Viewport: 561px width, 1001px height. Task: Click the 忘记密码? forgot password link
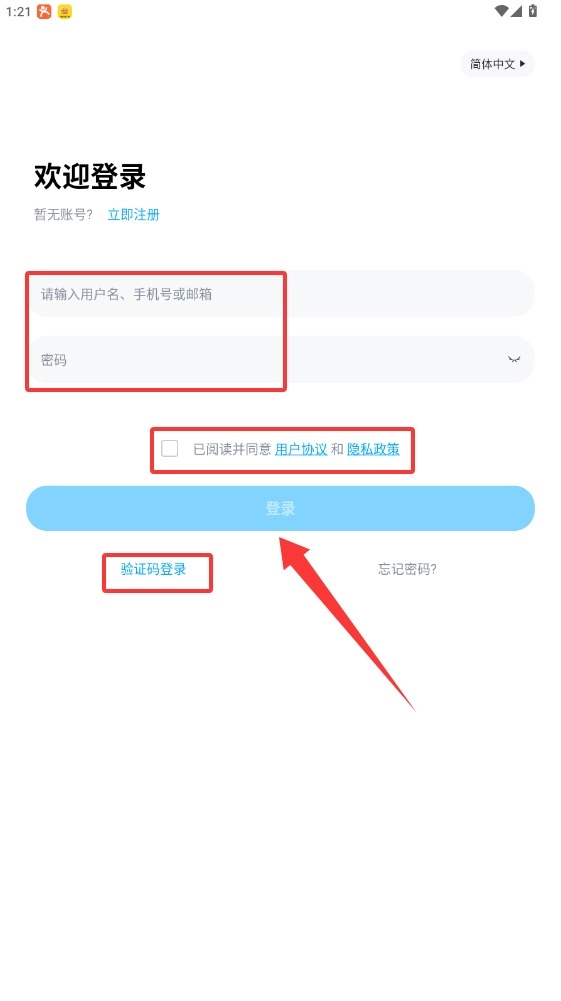[x=407, y=569]
